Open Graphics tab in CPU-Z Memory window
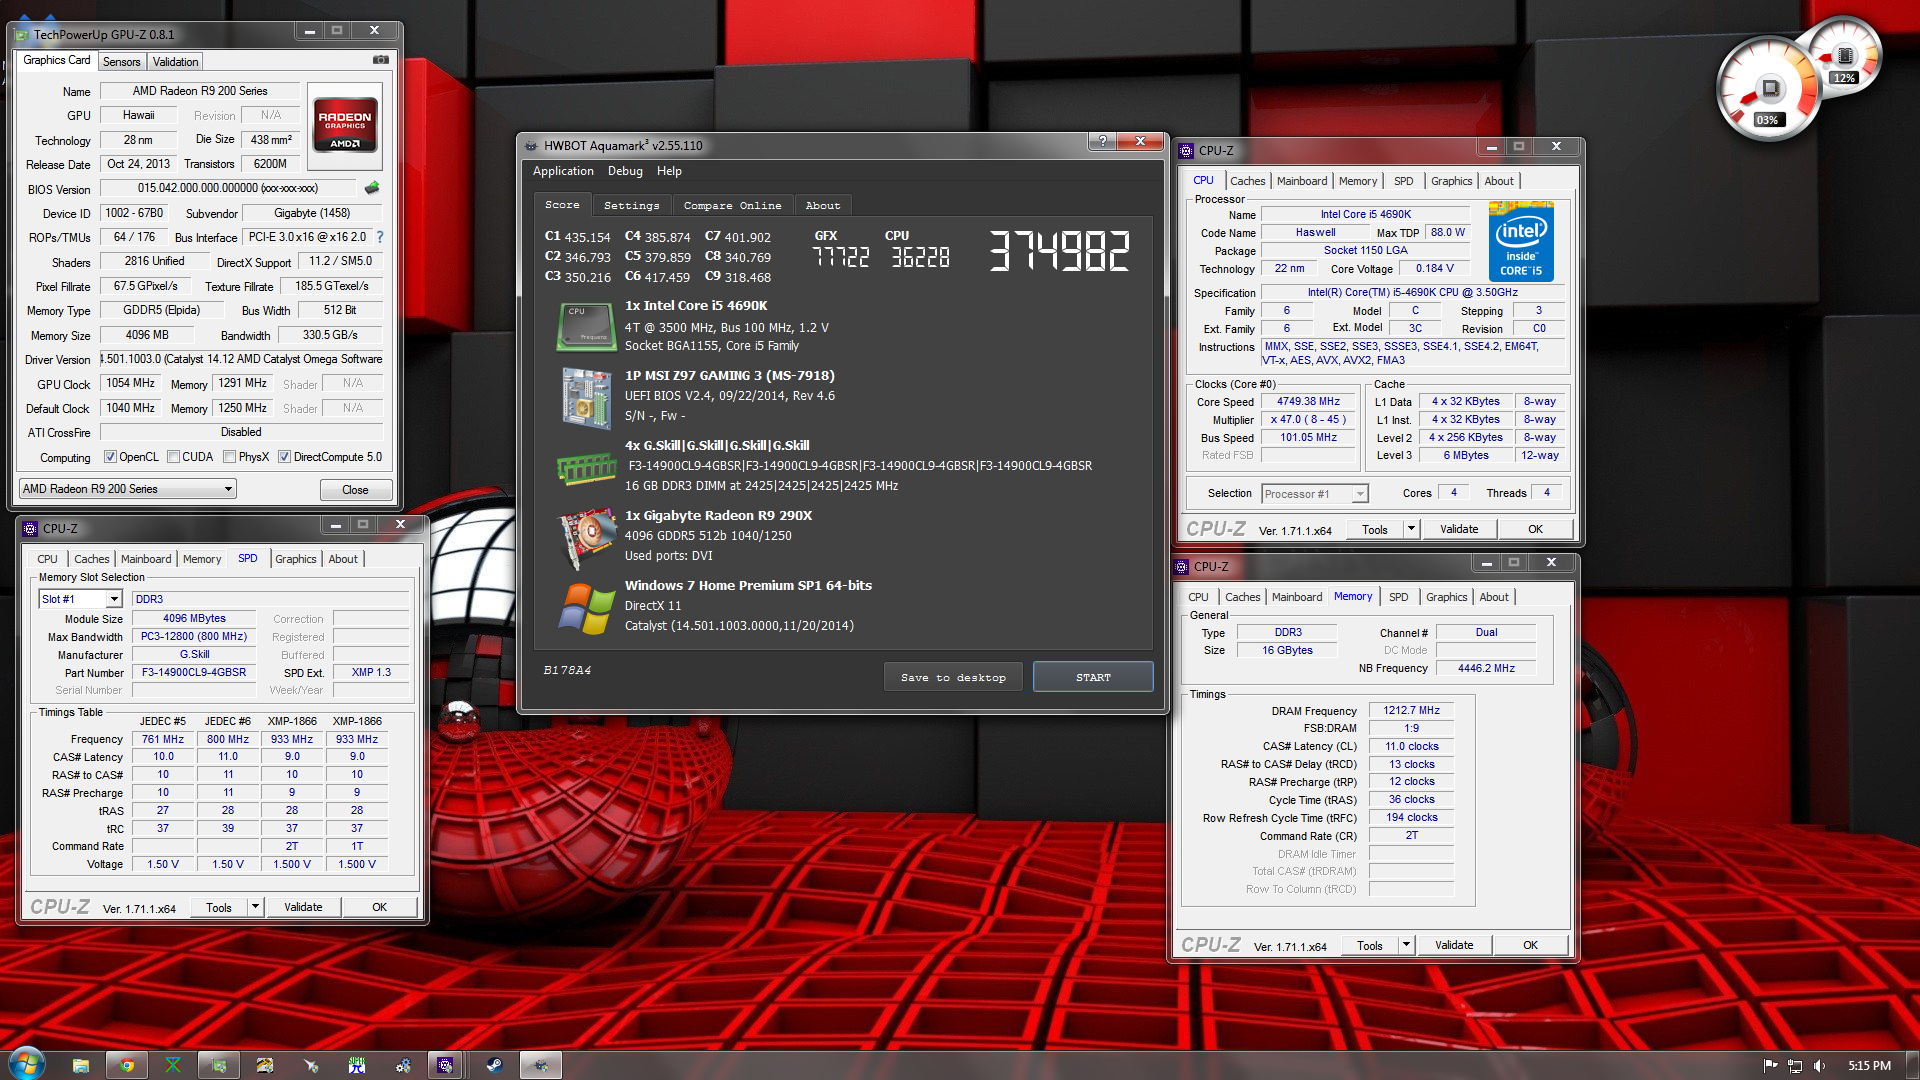The image size is (1920, 1080). [x=1446, y=597]
